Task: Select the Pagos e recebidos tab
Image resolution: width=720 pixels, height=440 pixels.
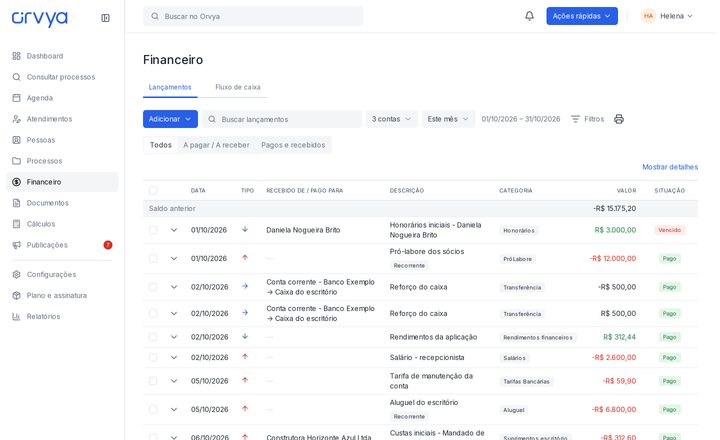Action: coord(293,145)
